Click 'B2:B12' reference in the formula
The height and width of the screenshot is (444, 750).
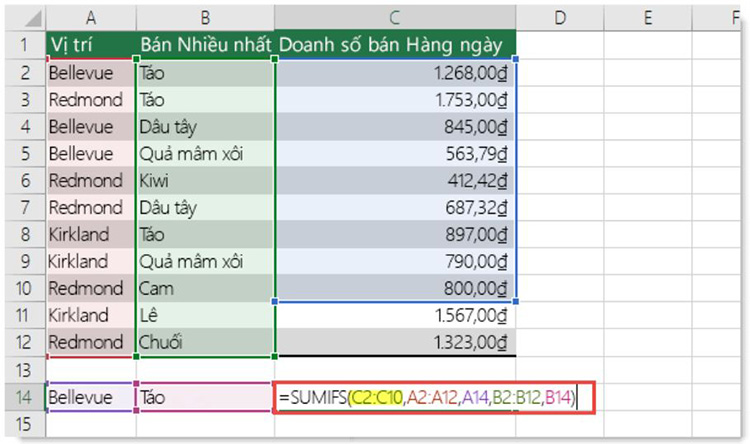click(516, 397)
